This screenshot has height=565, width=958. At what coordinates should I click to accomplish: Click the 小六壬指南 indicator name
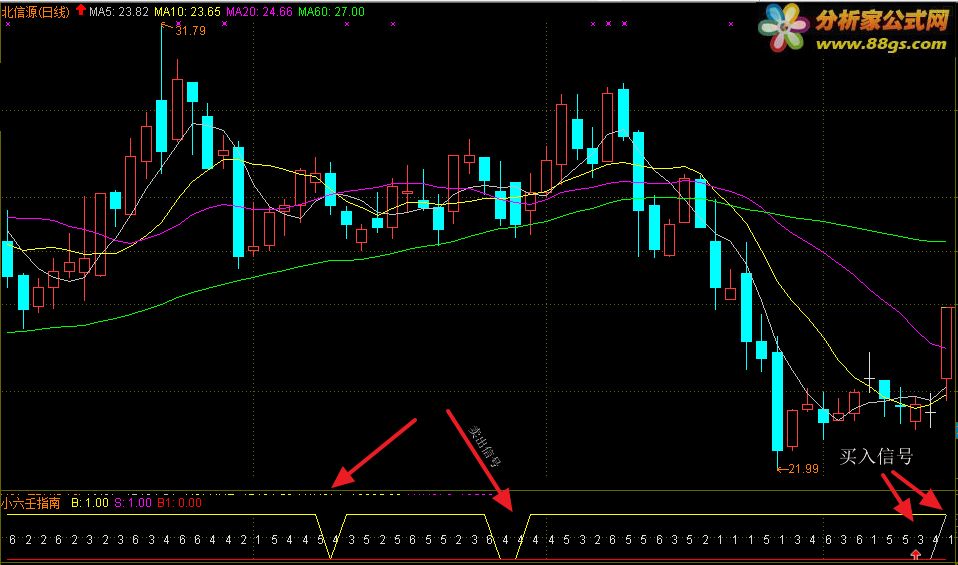31,503
